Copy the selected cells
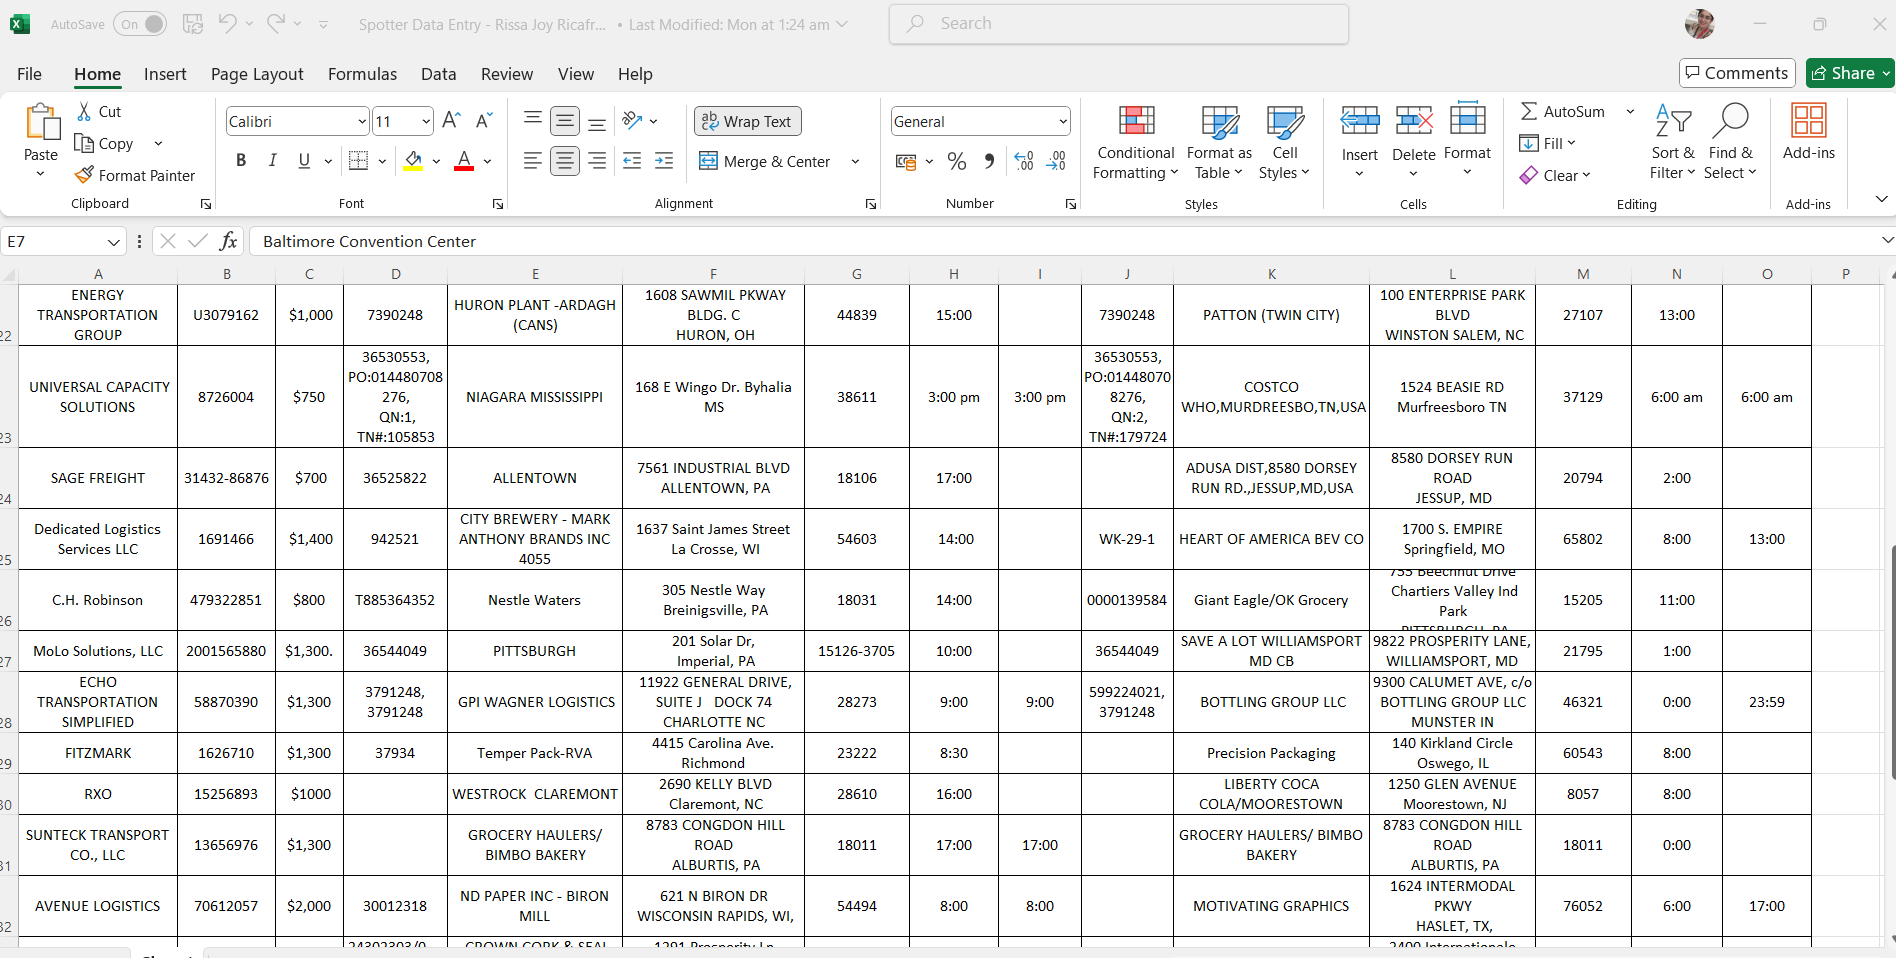Screen dimensions: 1896x958 pyautogui.click(x=105, y=144)
